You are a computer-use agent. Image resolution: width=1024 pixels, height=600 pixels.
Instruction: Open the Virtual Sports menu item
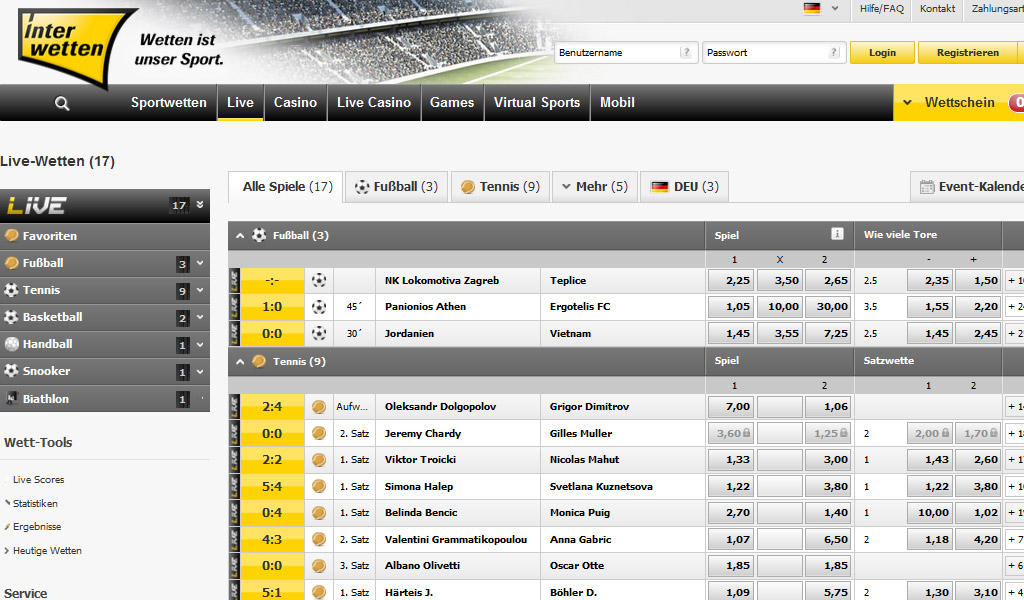click(x=537, y=103)
